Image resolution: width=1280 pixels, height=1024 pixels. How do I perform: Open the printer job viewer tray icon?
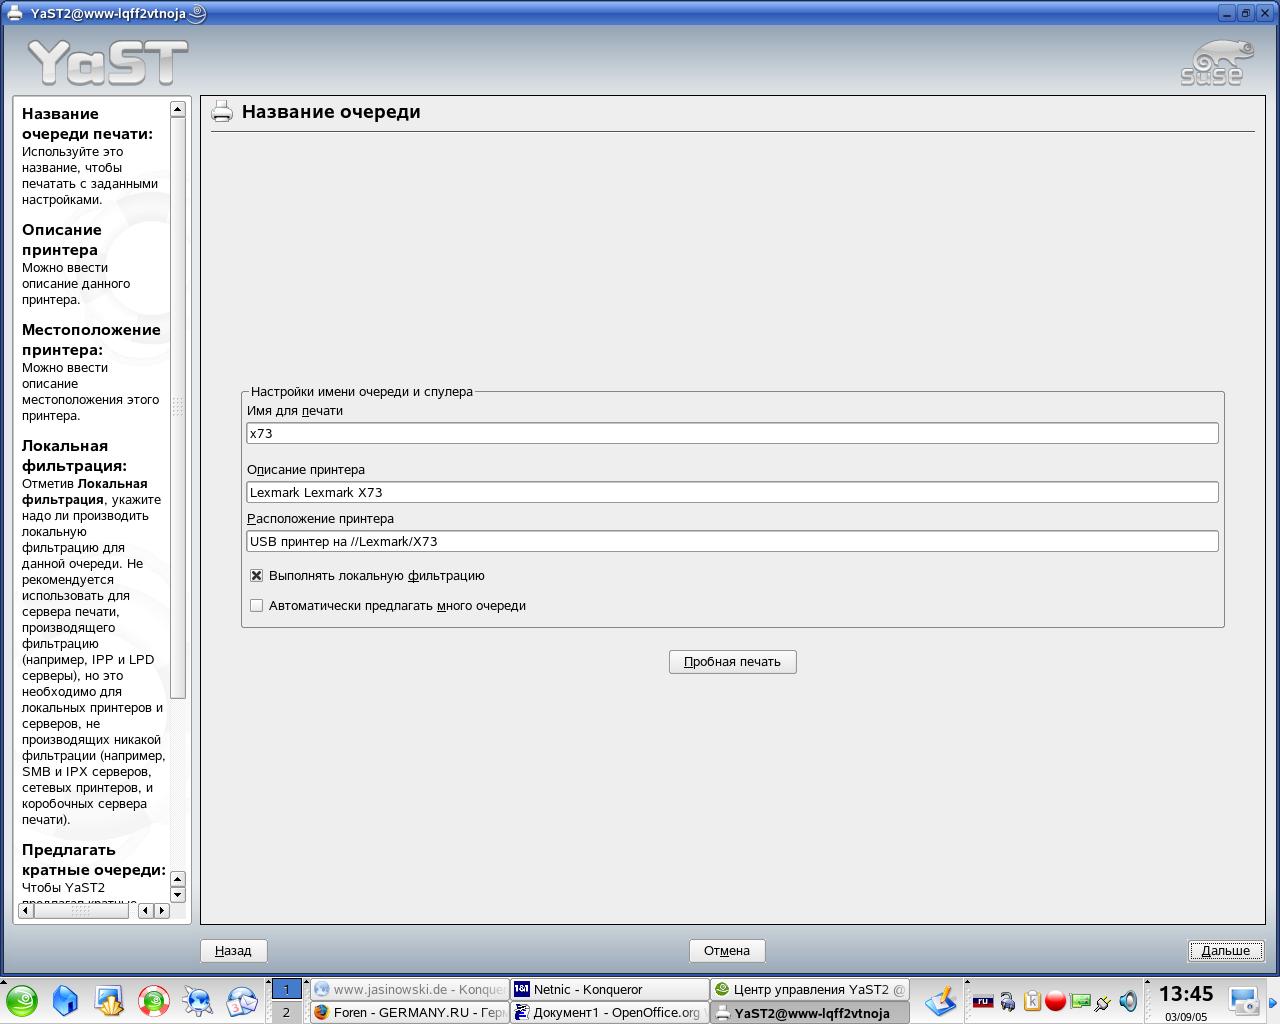(1007, 1001)
